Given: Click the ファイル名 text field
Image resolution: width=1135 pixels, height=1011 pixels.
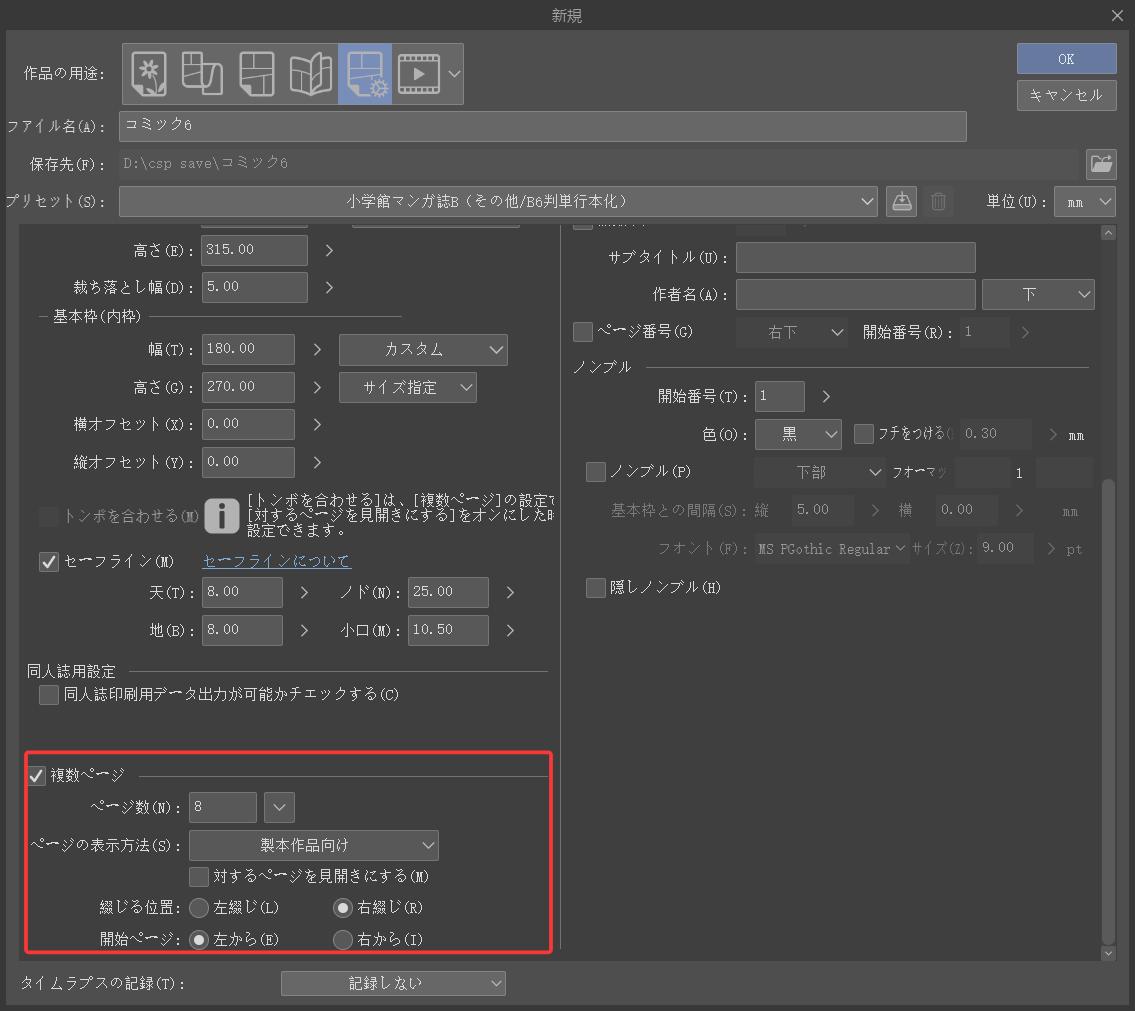Looking at the screenshot, I should (542, 126).
